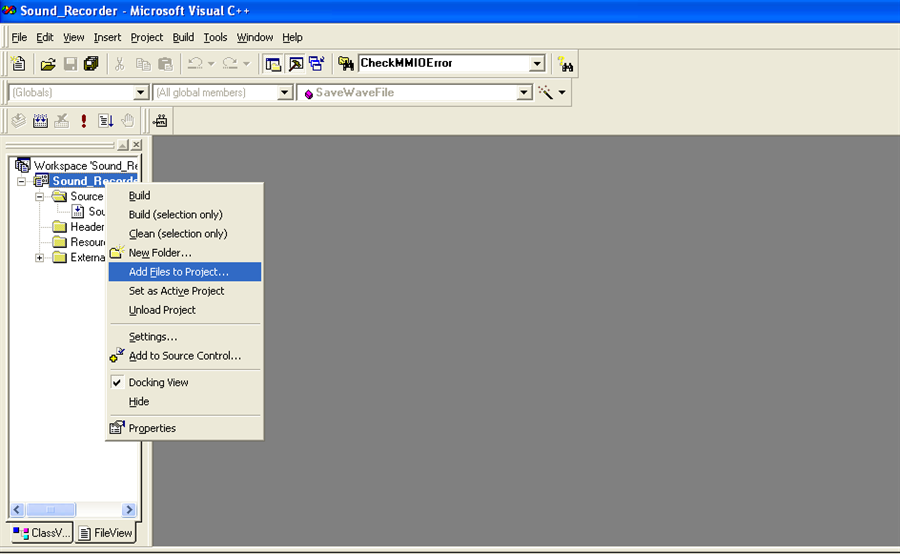Click the Paste clipboard icon

click(x=165, y=64)
